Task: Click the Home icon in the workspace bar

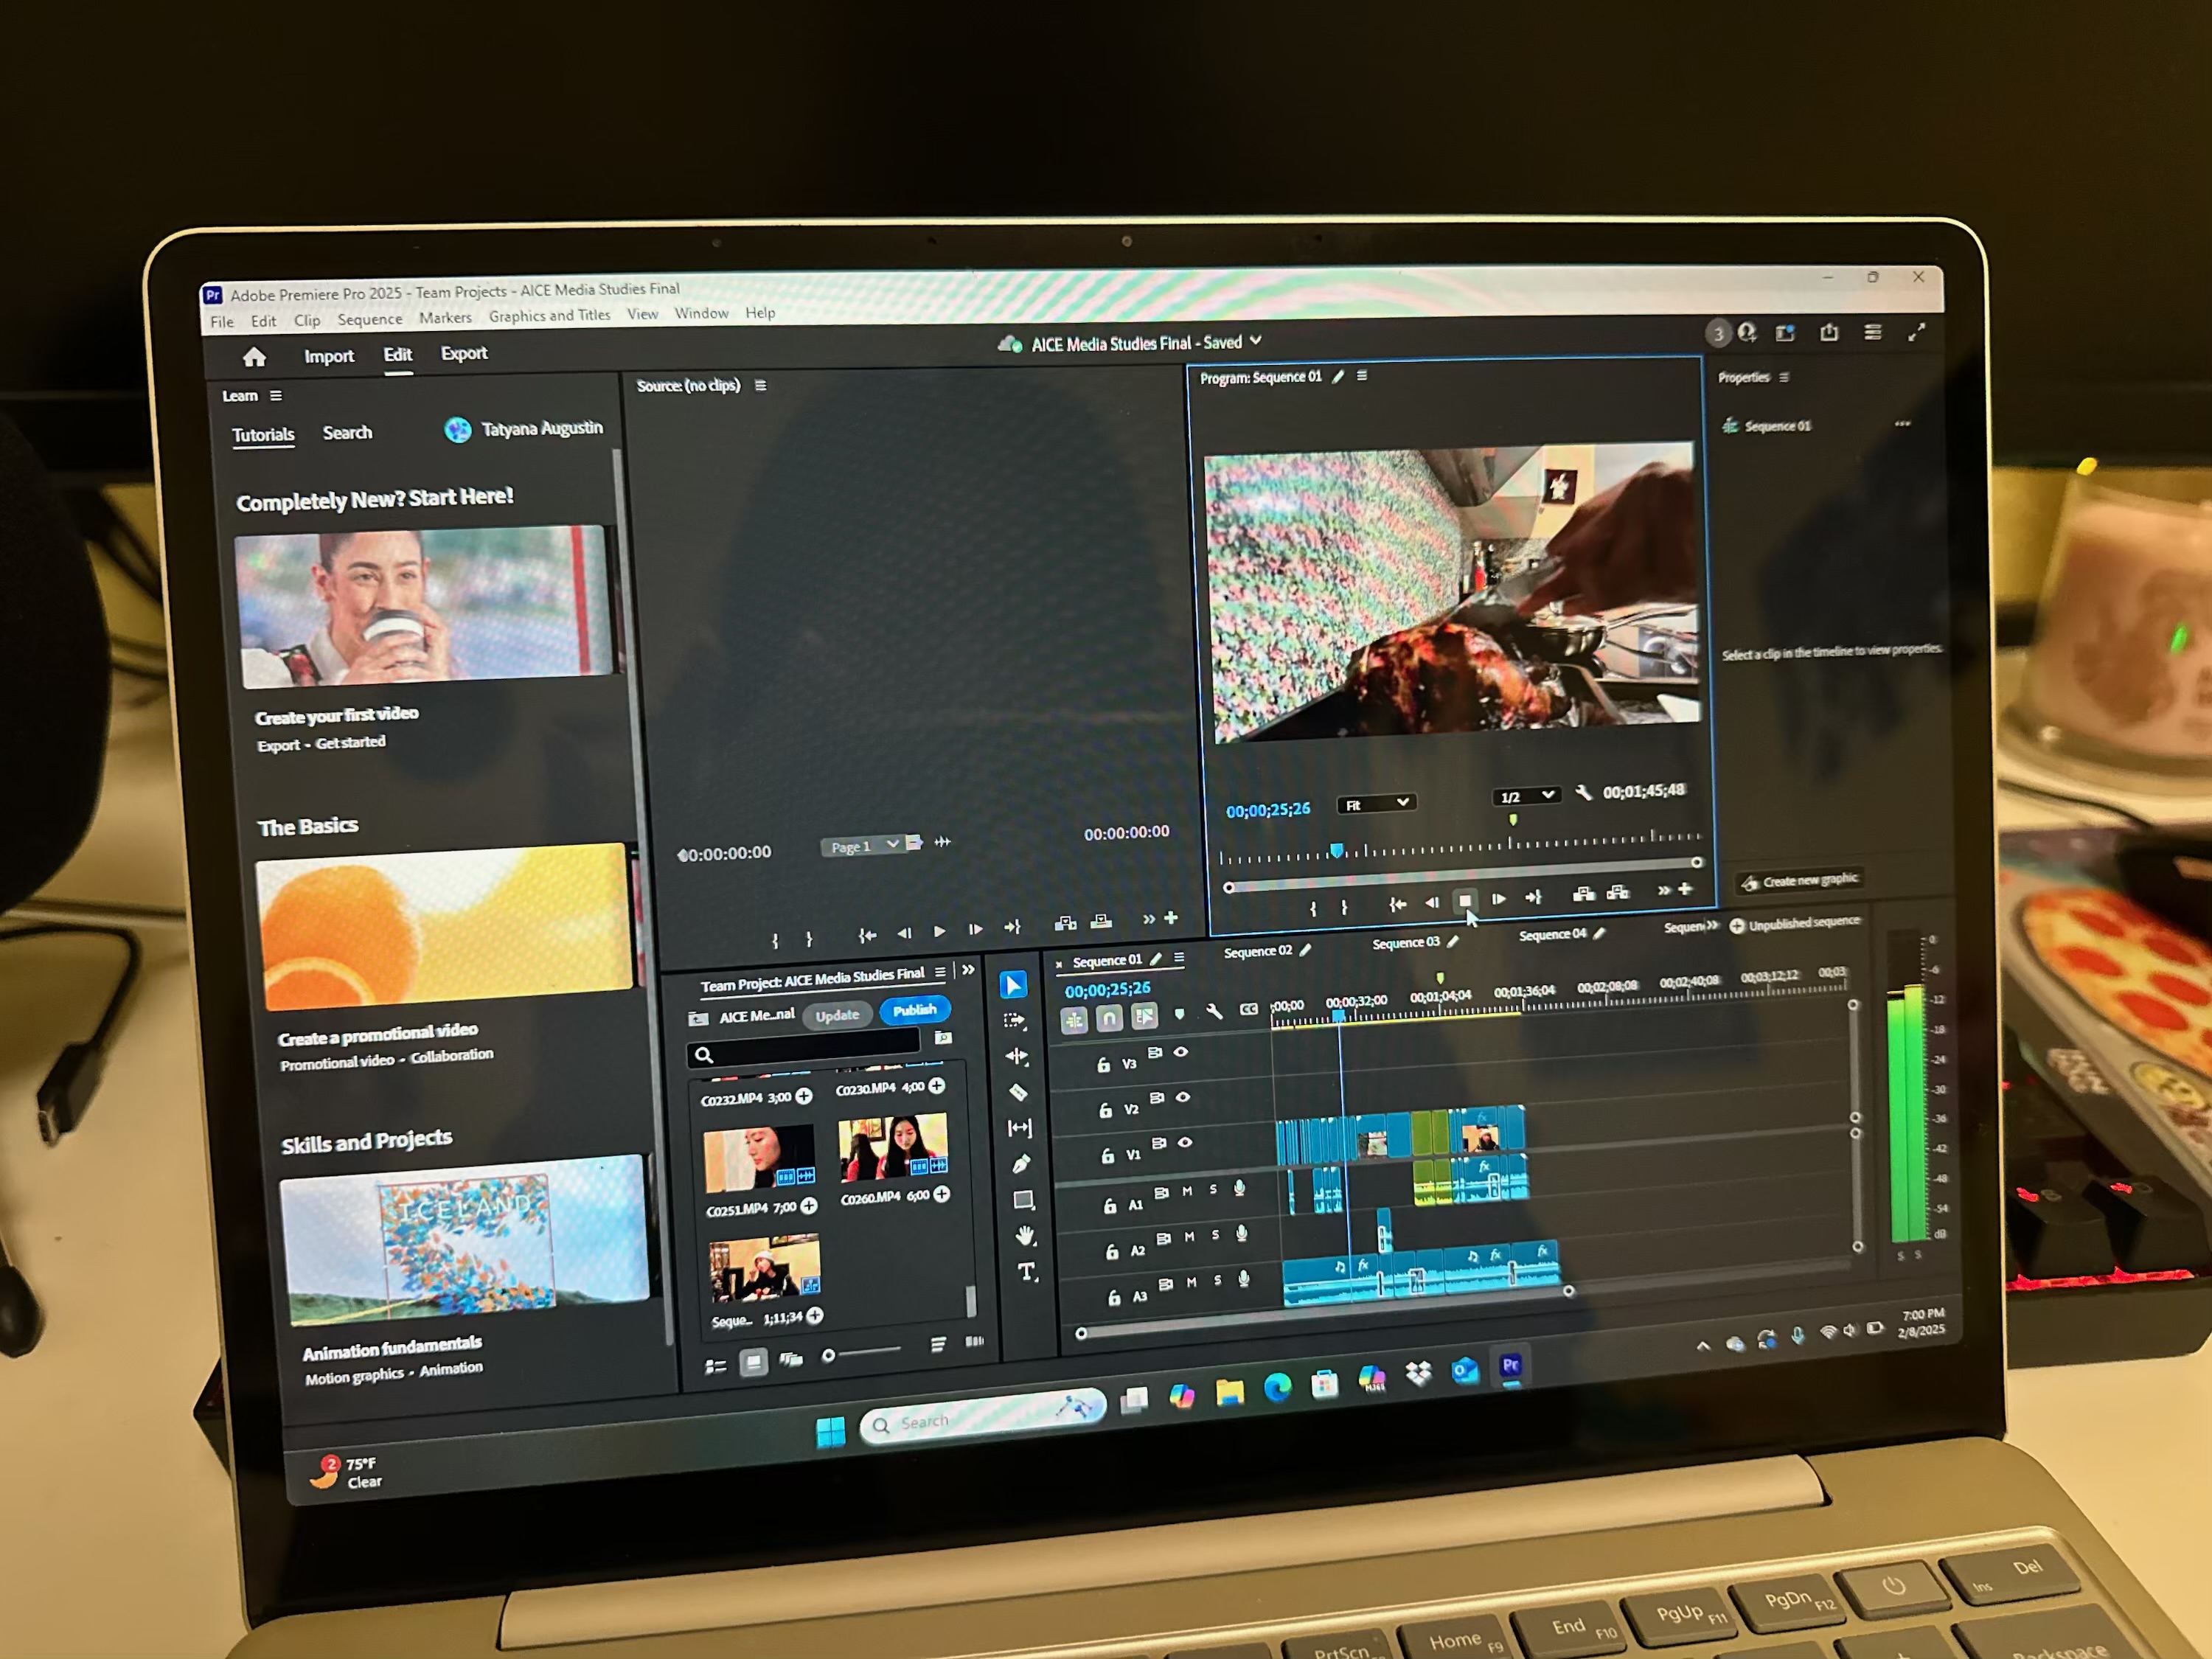Action: point(254,357)
